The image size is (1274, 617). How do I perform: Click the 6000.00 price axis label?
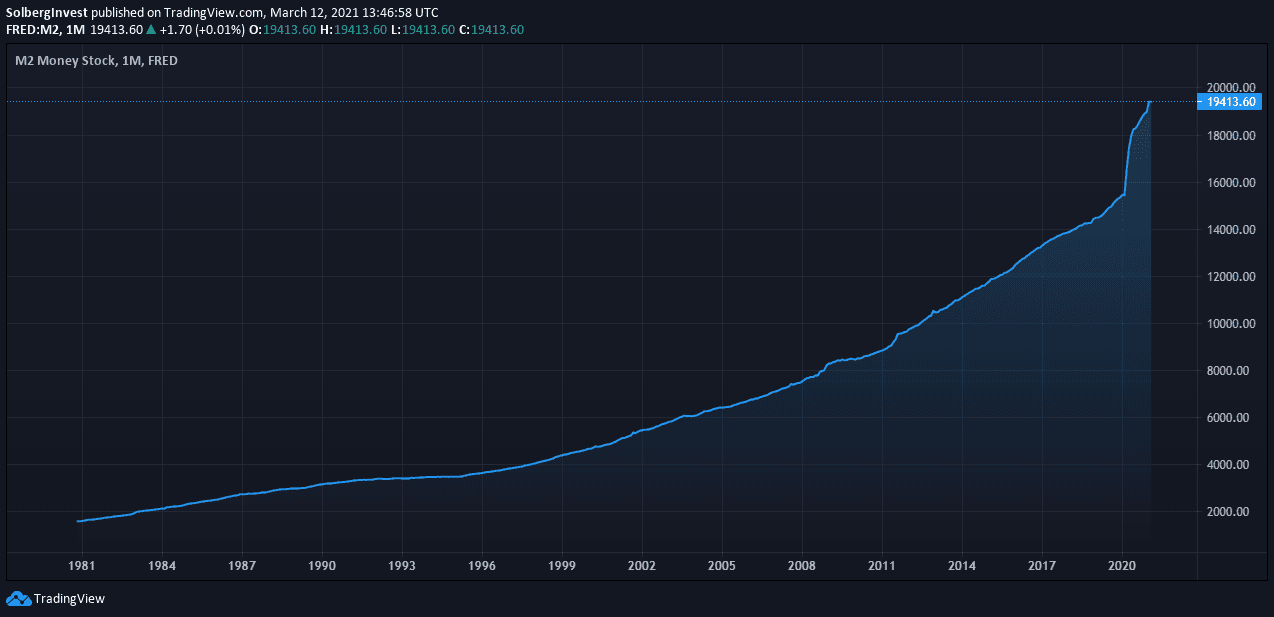coord(1230,418)
